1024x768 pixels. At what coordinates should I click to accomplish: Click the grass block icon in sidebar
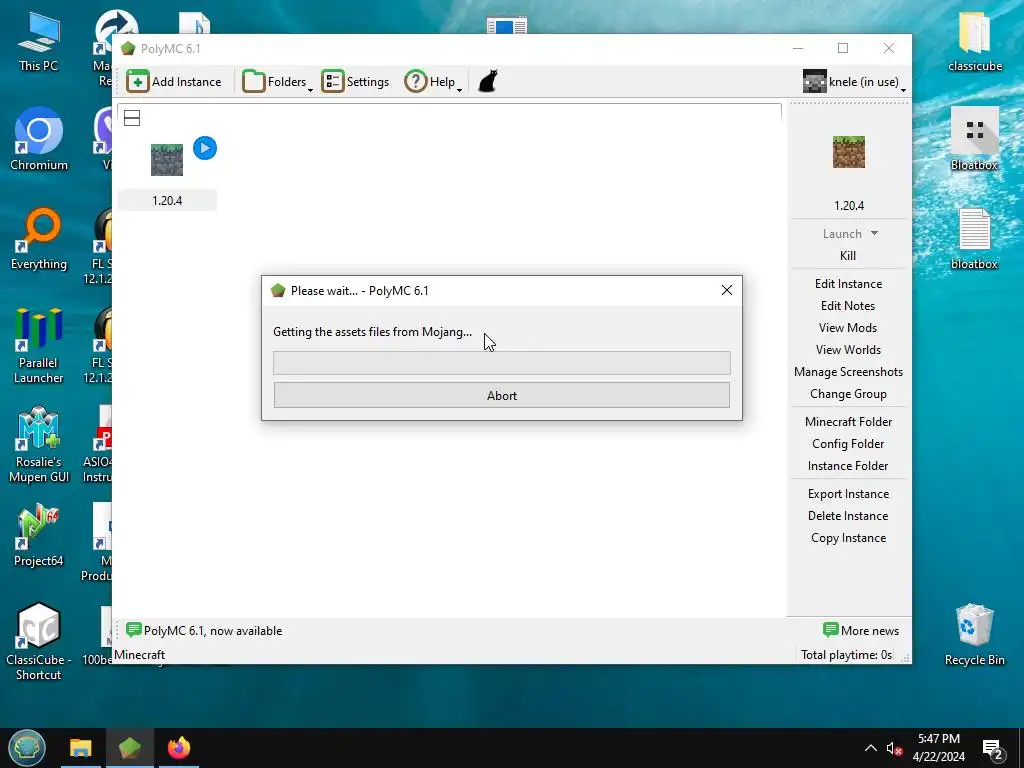849,152
